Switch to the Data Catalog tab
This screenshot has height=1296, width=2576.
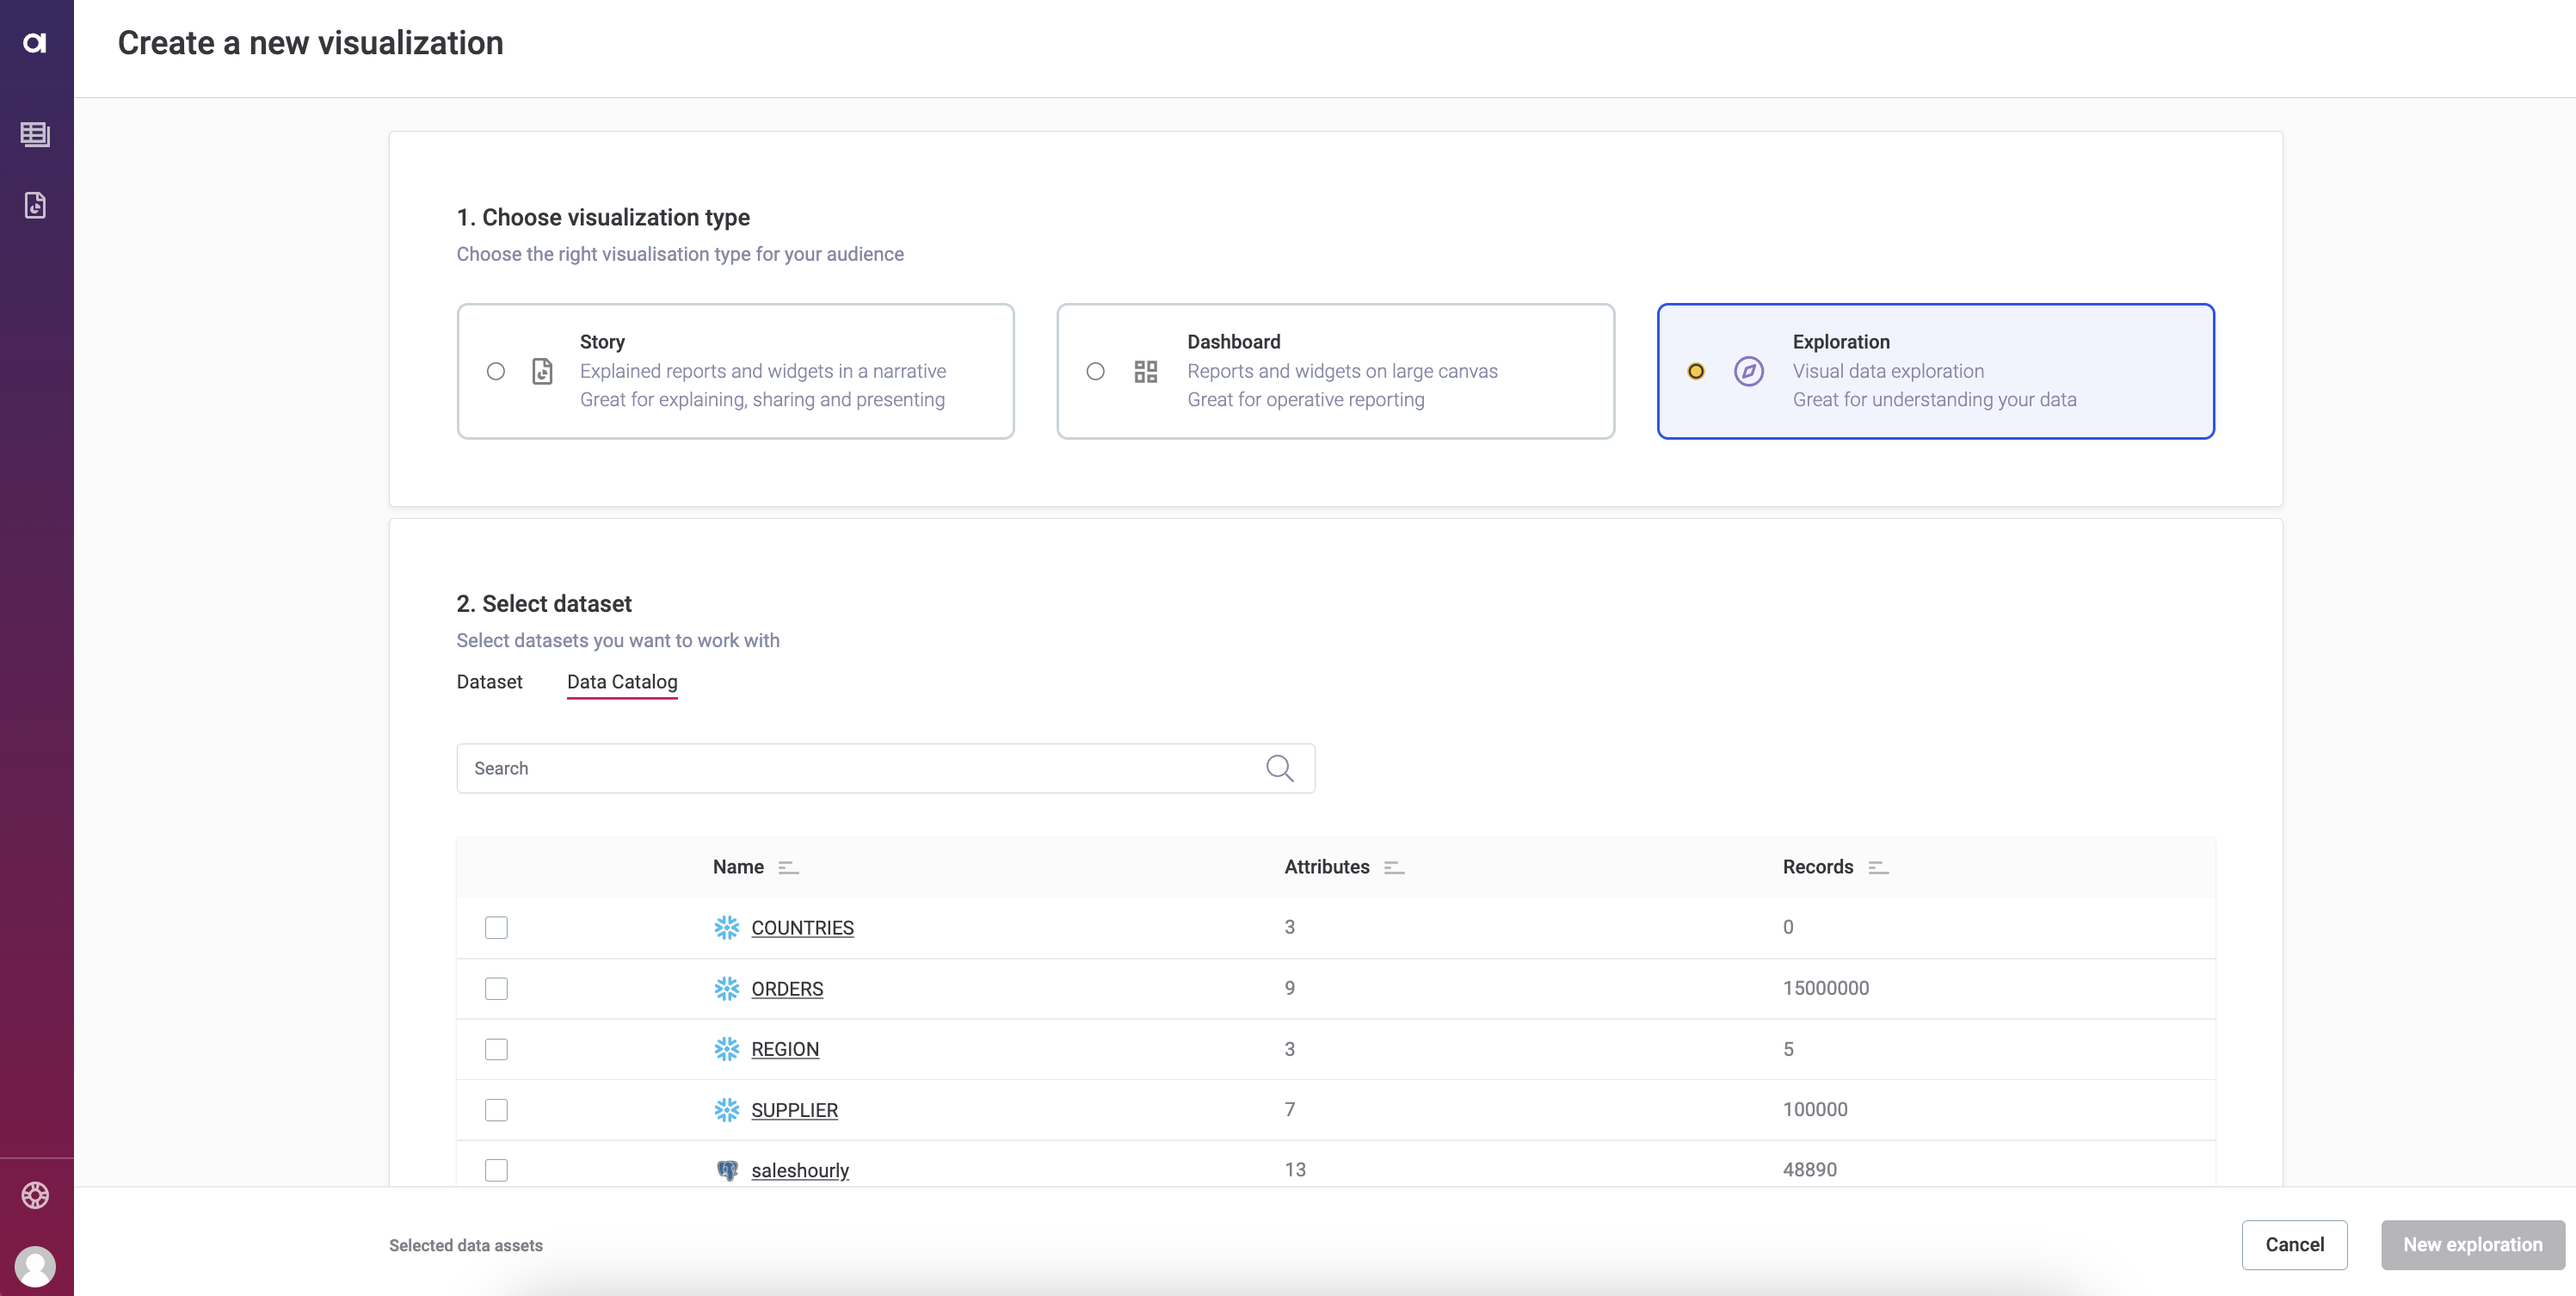pos(622,682)
